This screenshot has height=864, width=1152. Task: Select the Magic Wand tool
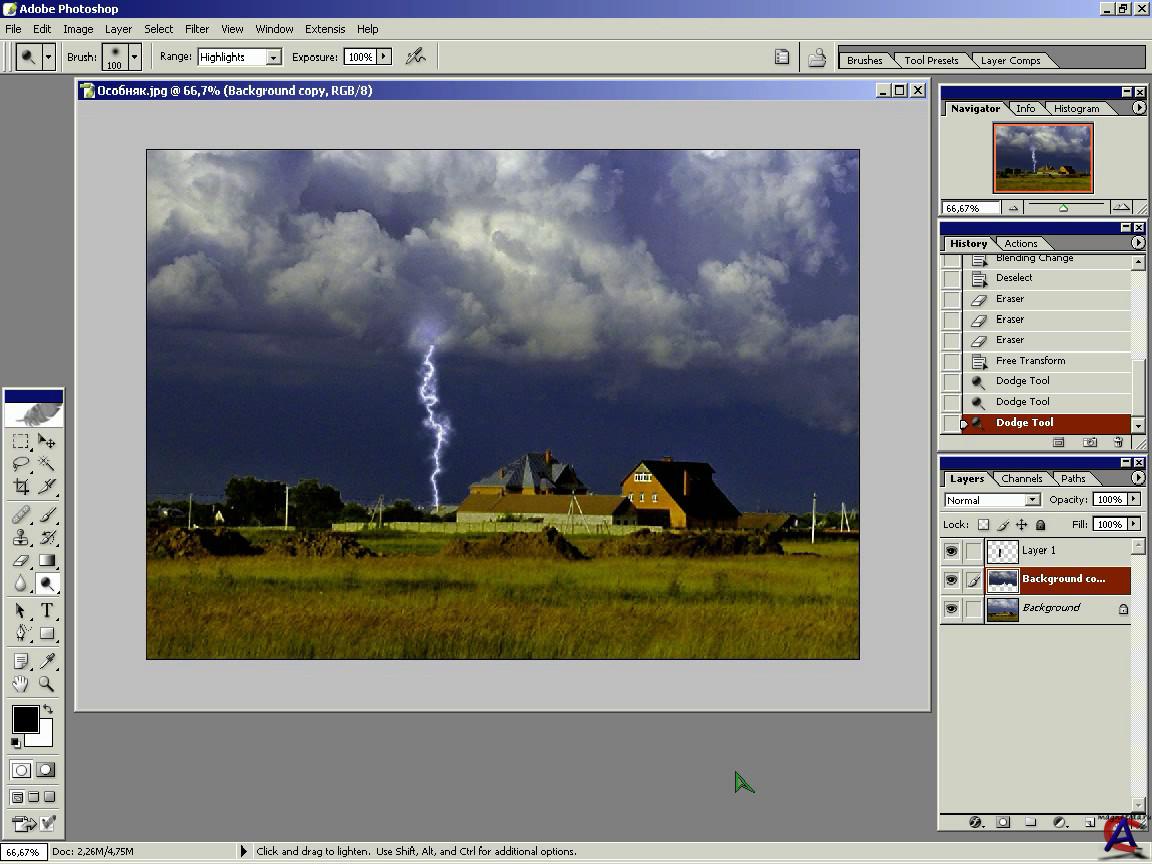point(46,464)
